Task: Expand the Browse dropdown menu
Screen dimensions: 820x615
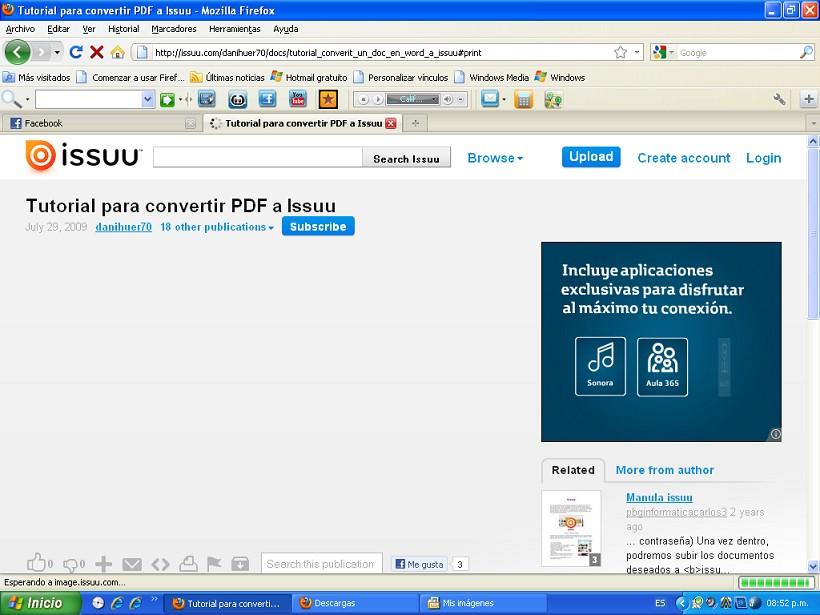Action: tap(495, 158)
